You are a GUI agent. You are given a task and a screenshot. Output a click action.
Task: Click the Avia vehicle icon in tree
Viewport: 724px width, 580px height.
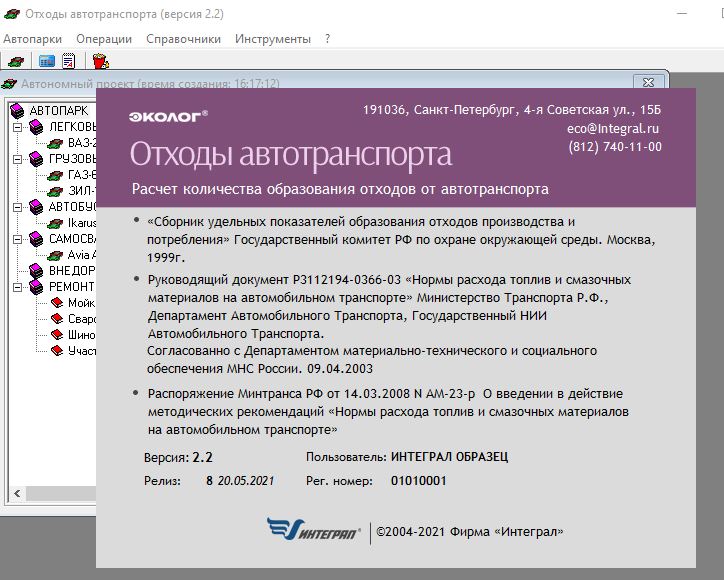[x=56, y=255]
